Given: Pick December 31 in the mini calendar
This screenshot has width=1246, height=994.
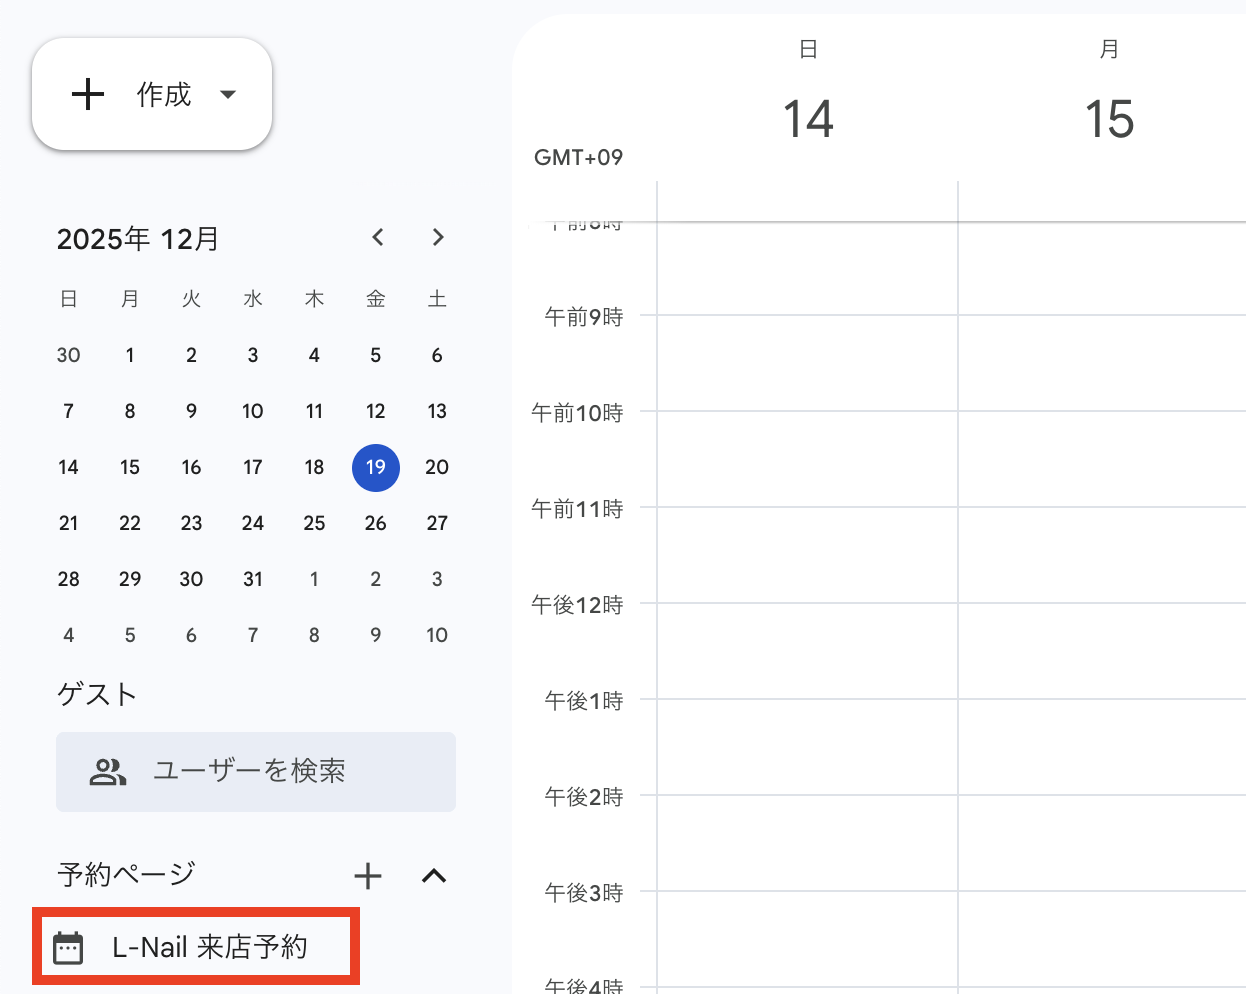Looking at the screenshot, I should click(253, 579).
